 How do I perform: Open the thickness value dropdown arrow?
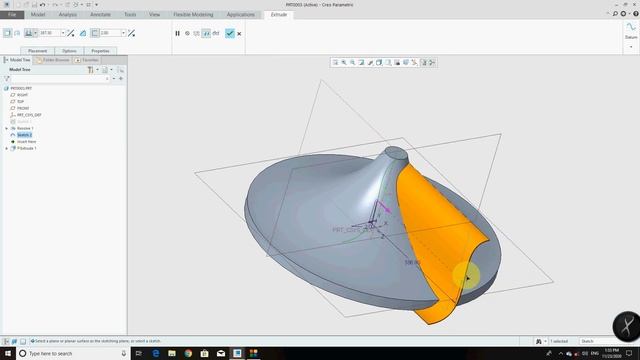tap(123, 33)
